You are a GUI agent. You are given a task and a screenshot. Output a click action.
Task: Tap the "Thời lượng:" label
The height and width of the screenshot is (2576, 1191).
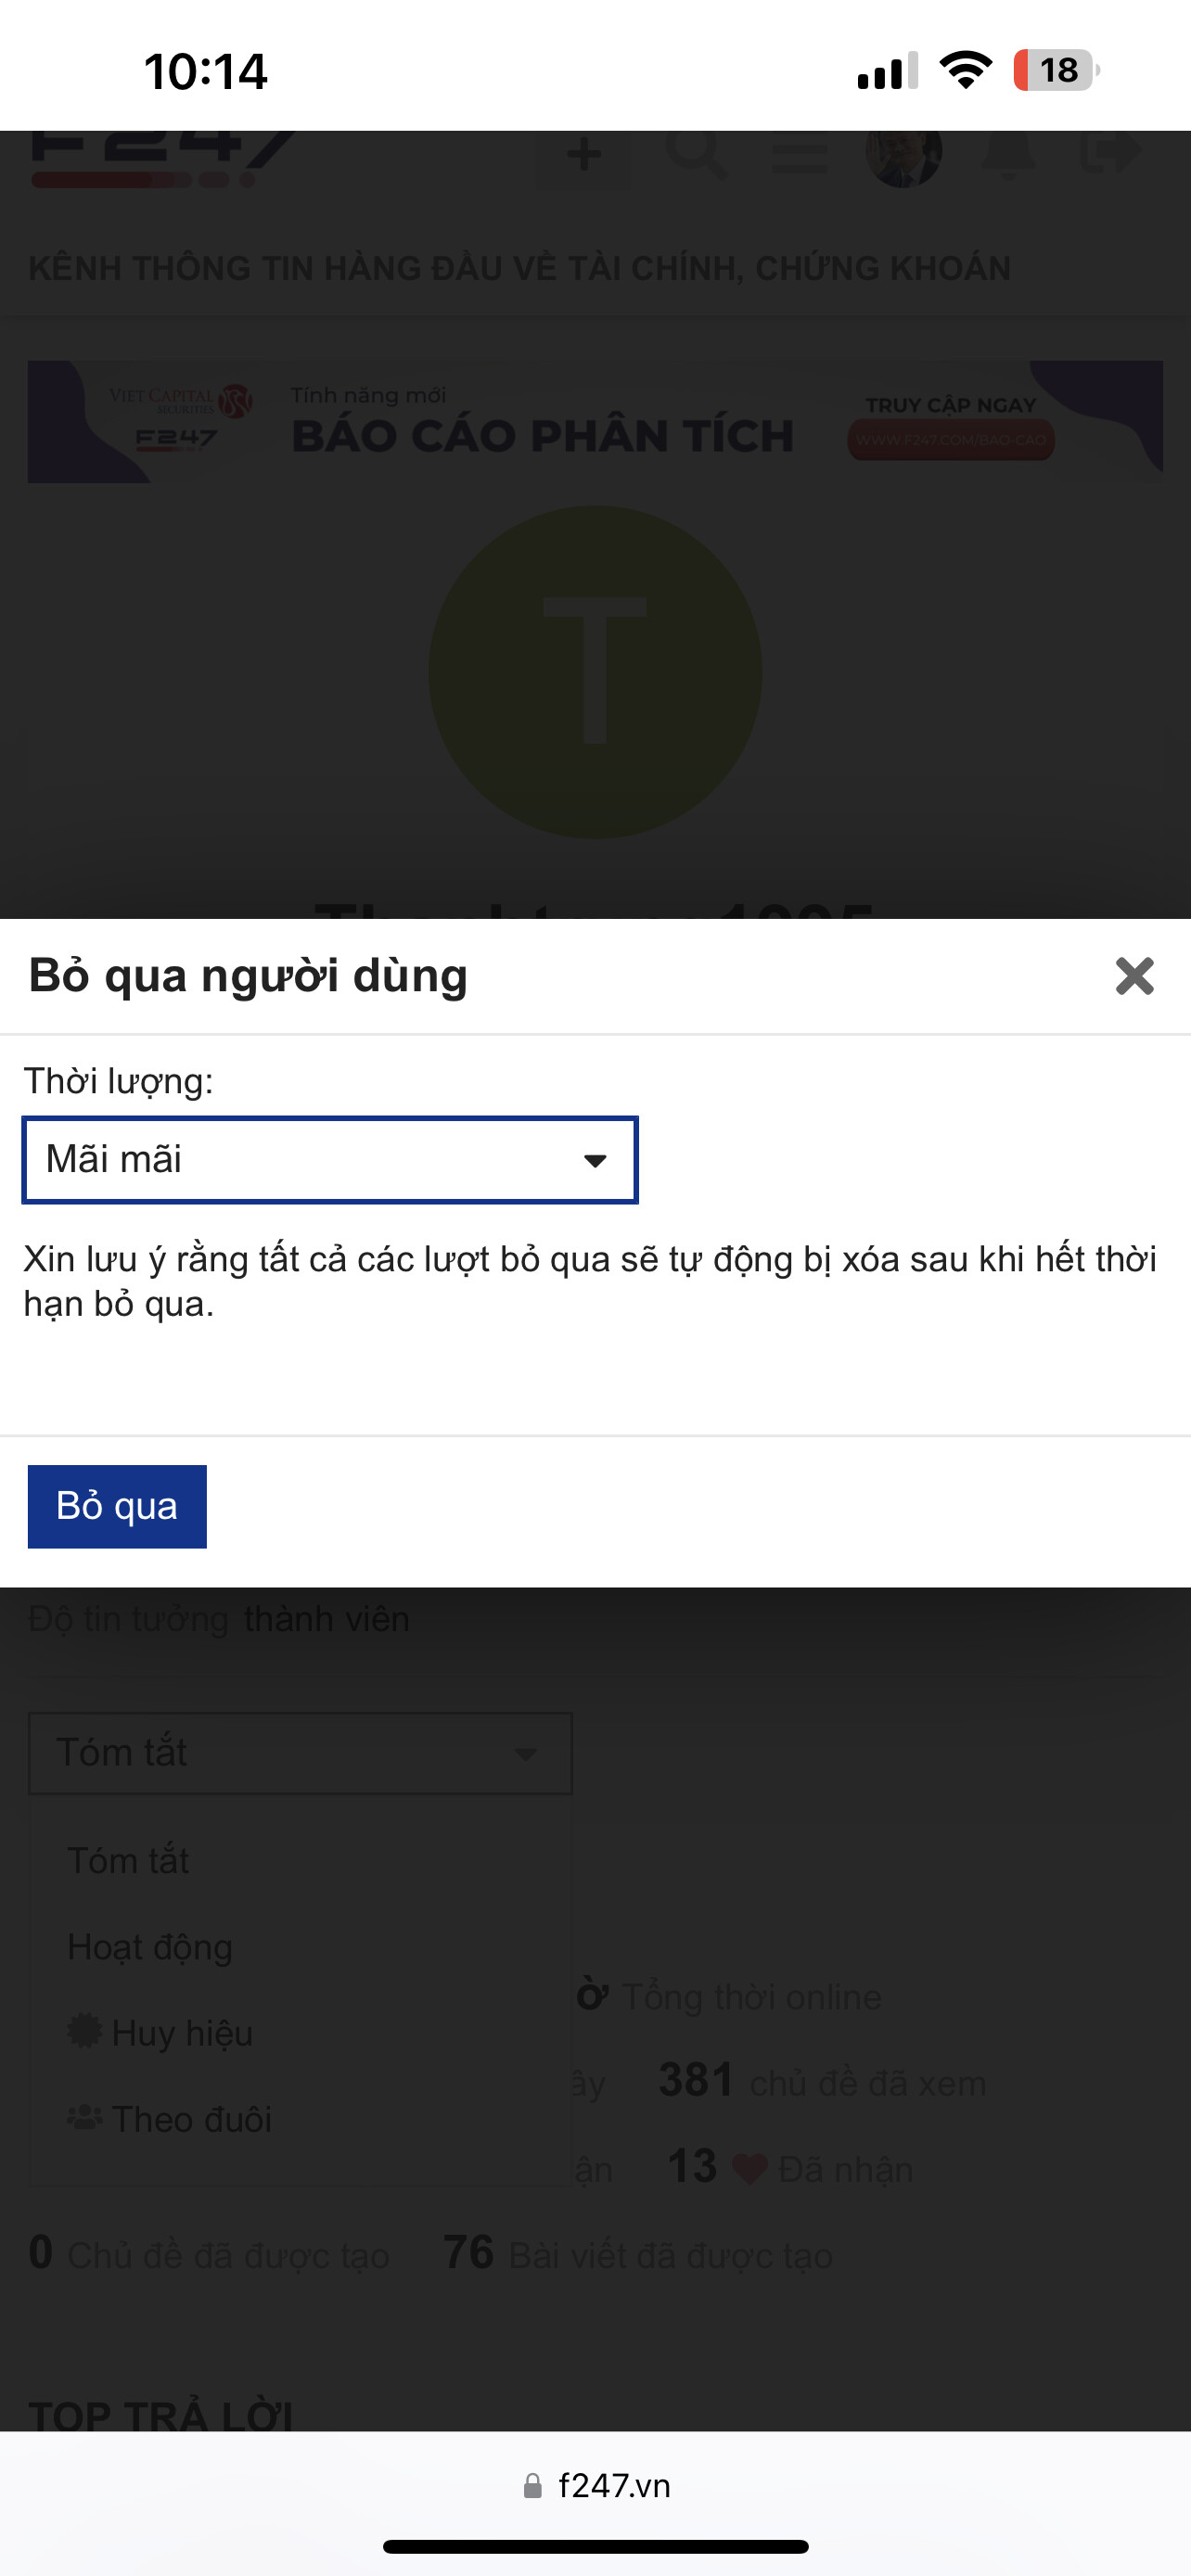[118, 1081]
